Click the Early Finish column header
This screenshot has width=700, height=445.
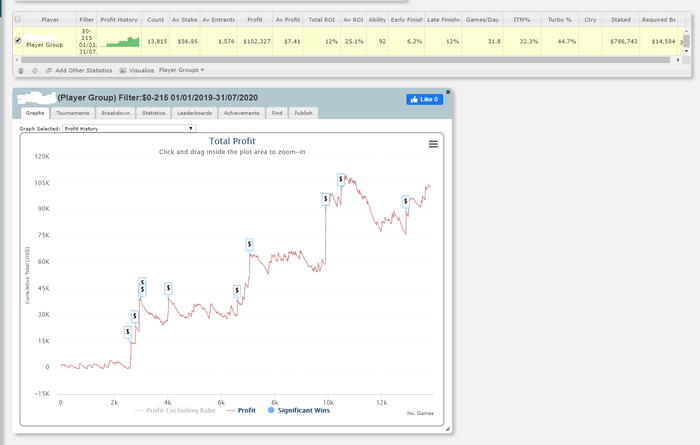tap(406, 20)
